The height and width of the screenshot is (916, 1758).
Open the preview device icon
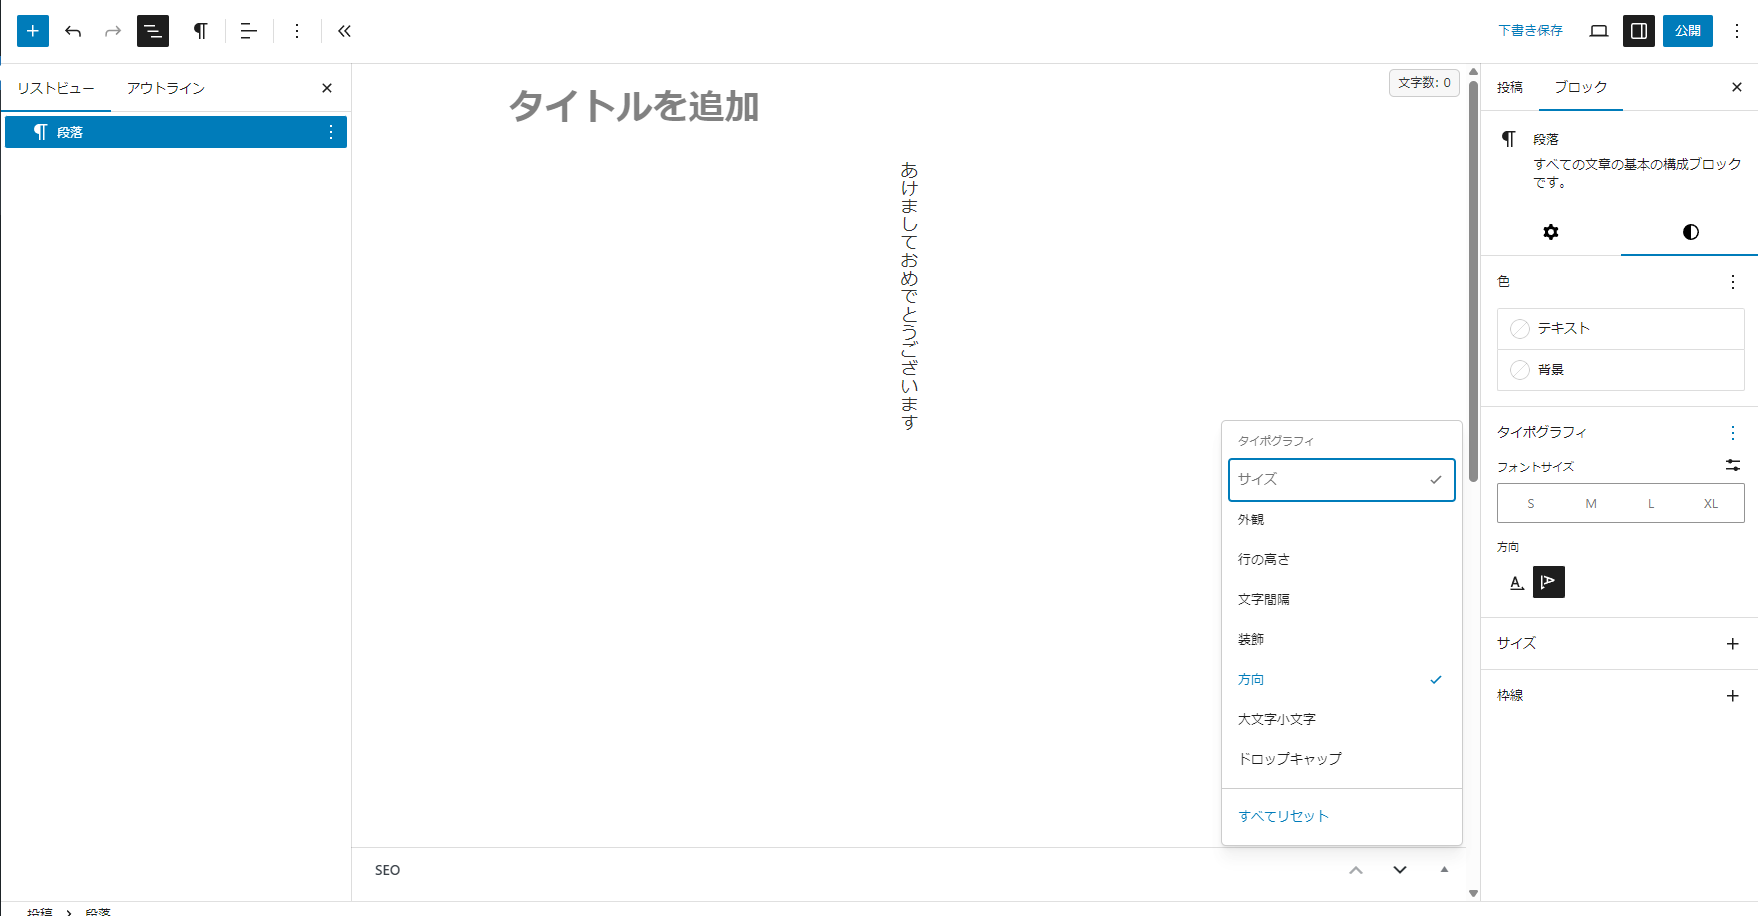pos(1598,31)
